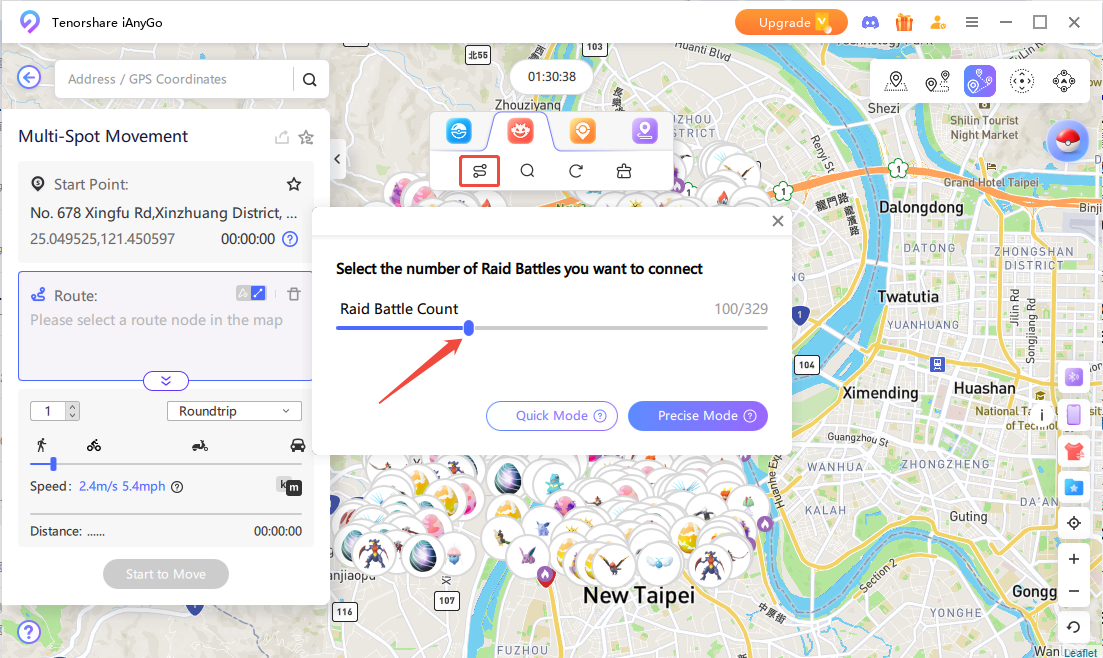1103x658 pixels.
Task: Toggle the km/m distance unit switch
Action: tap(289, 487)
